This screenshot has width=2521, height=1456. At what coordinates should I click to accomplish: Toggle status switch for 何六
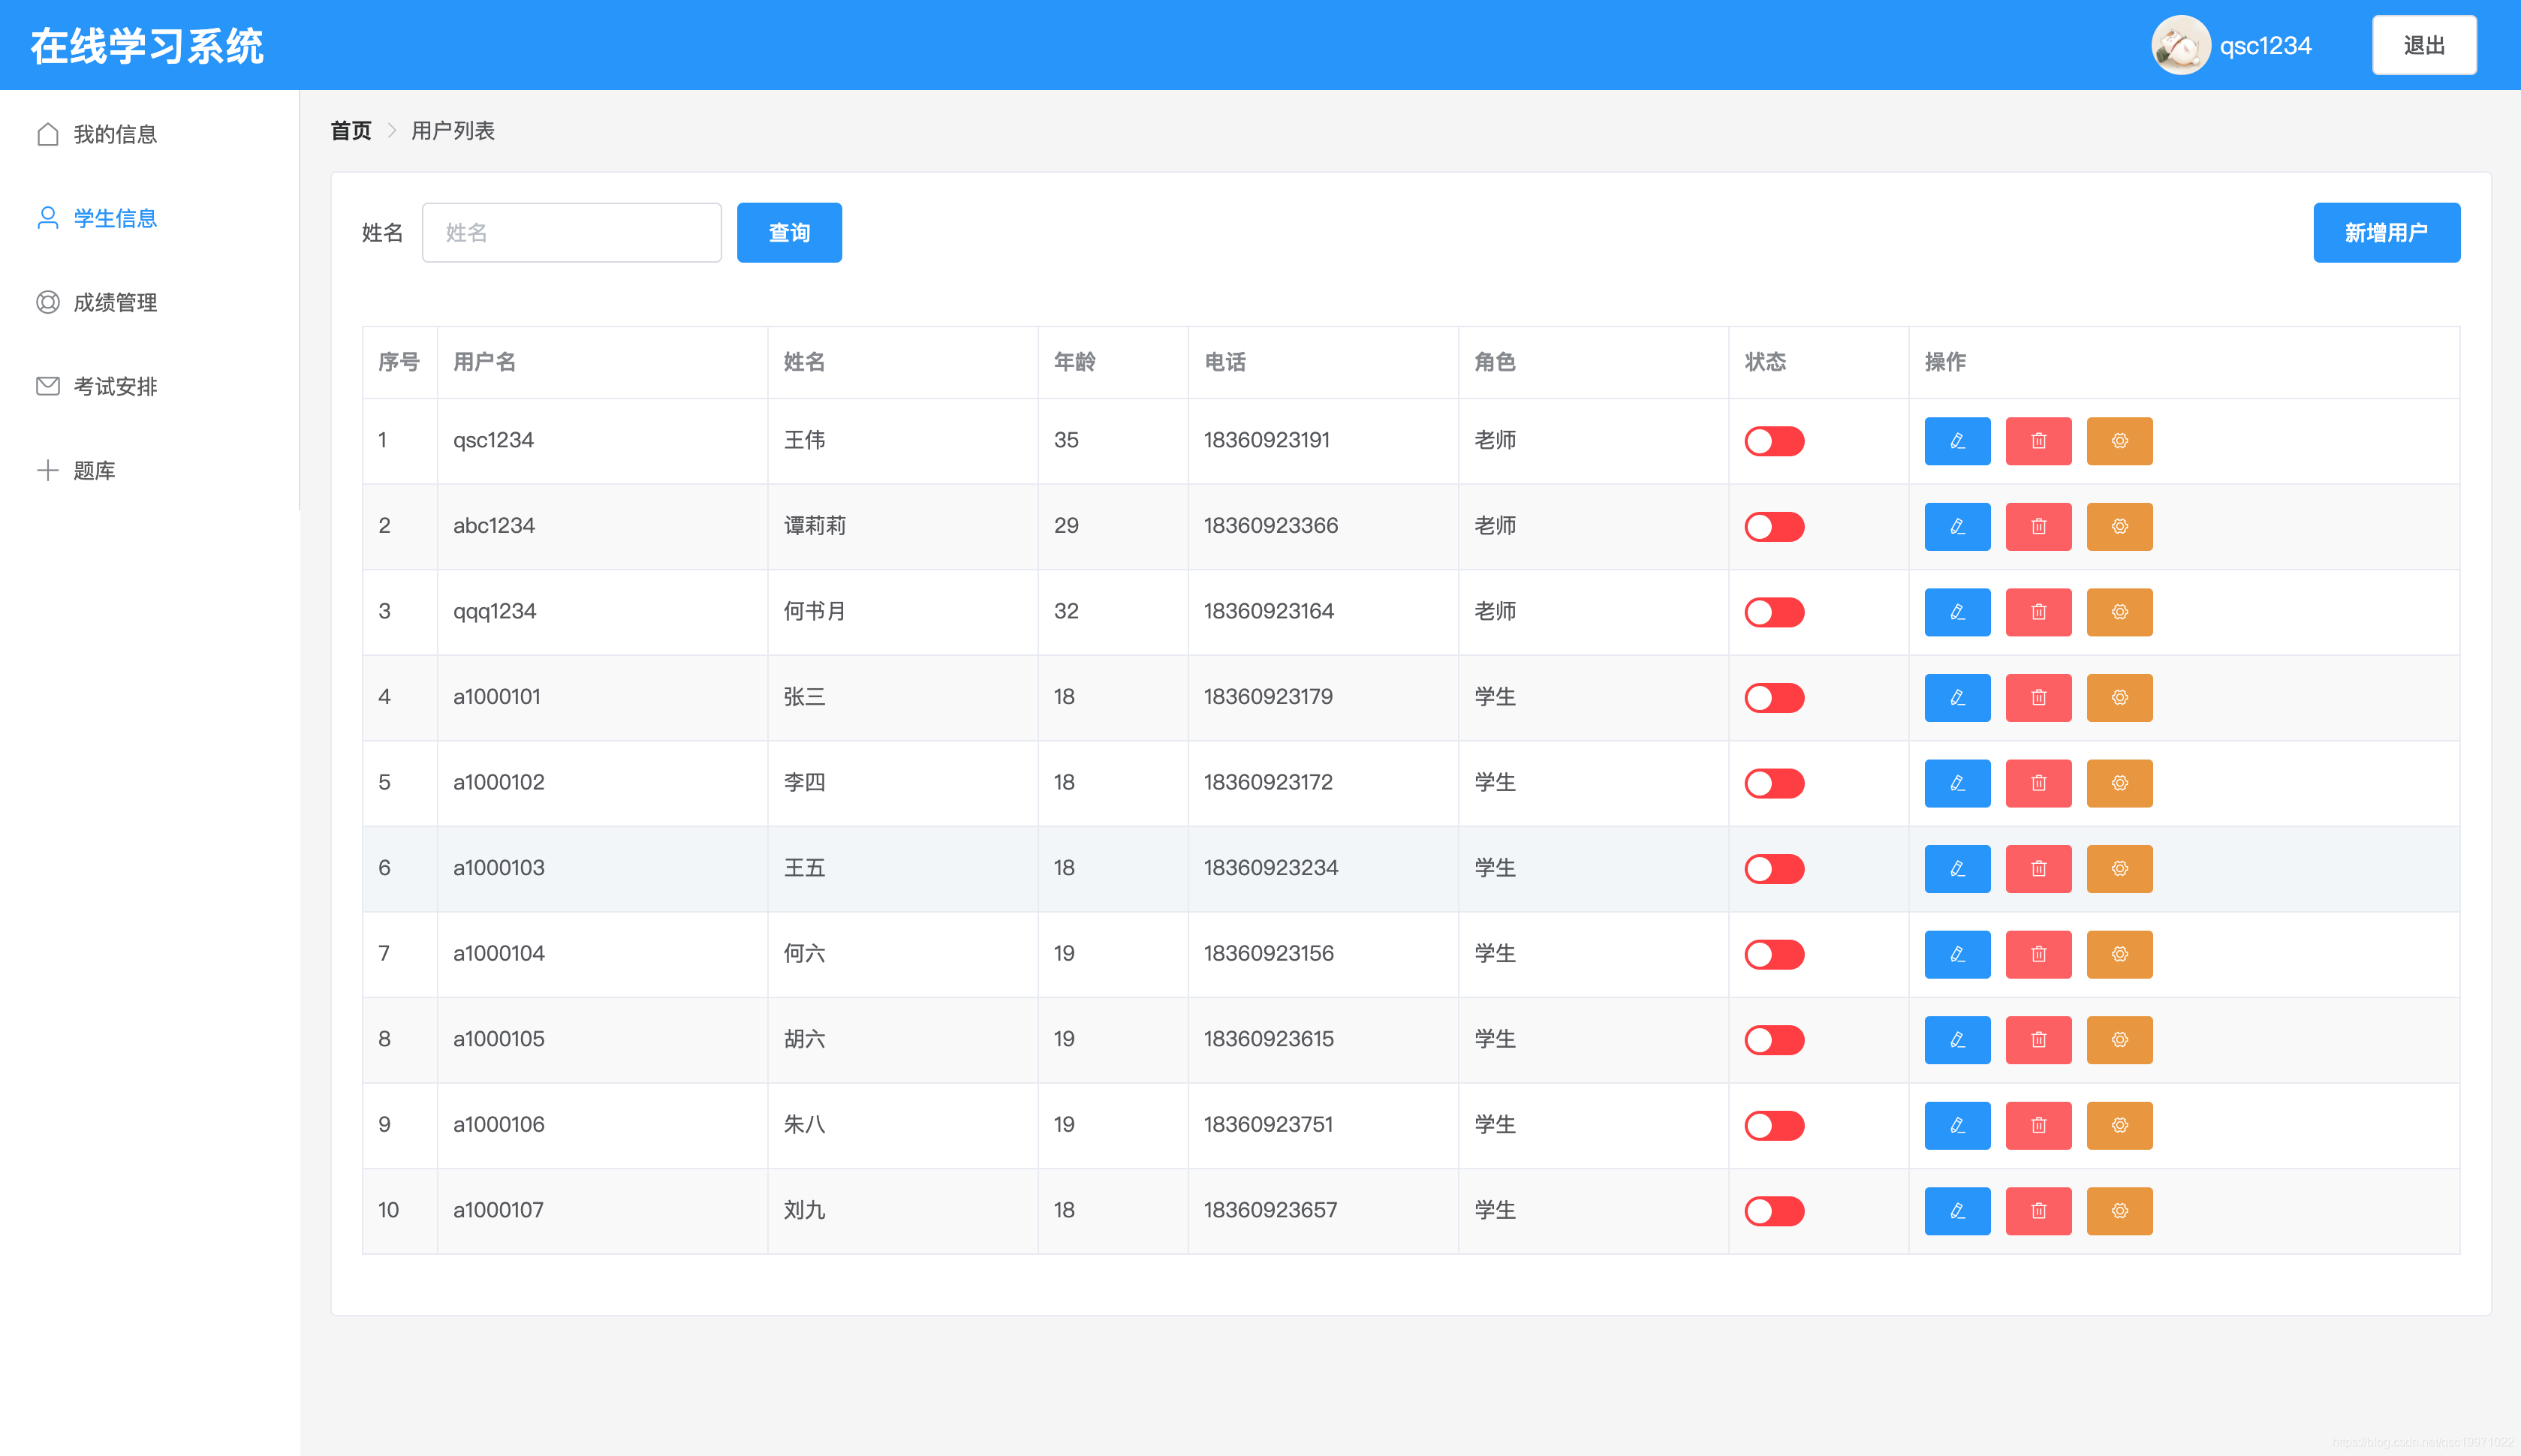tap(1774, 955)
